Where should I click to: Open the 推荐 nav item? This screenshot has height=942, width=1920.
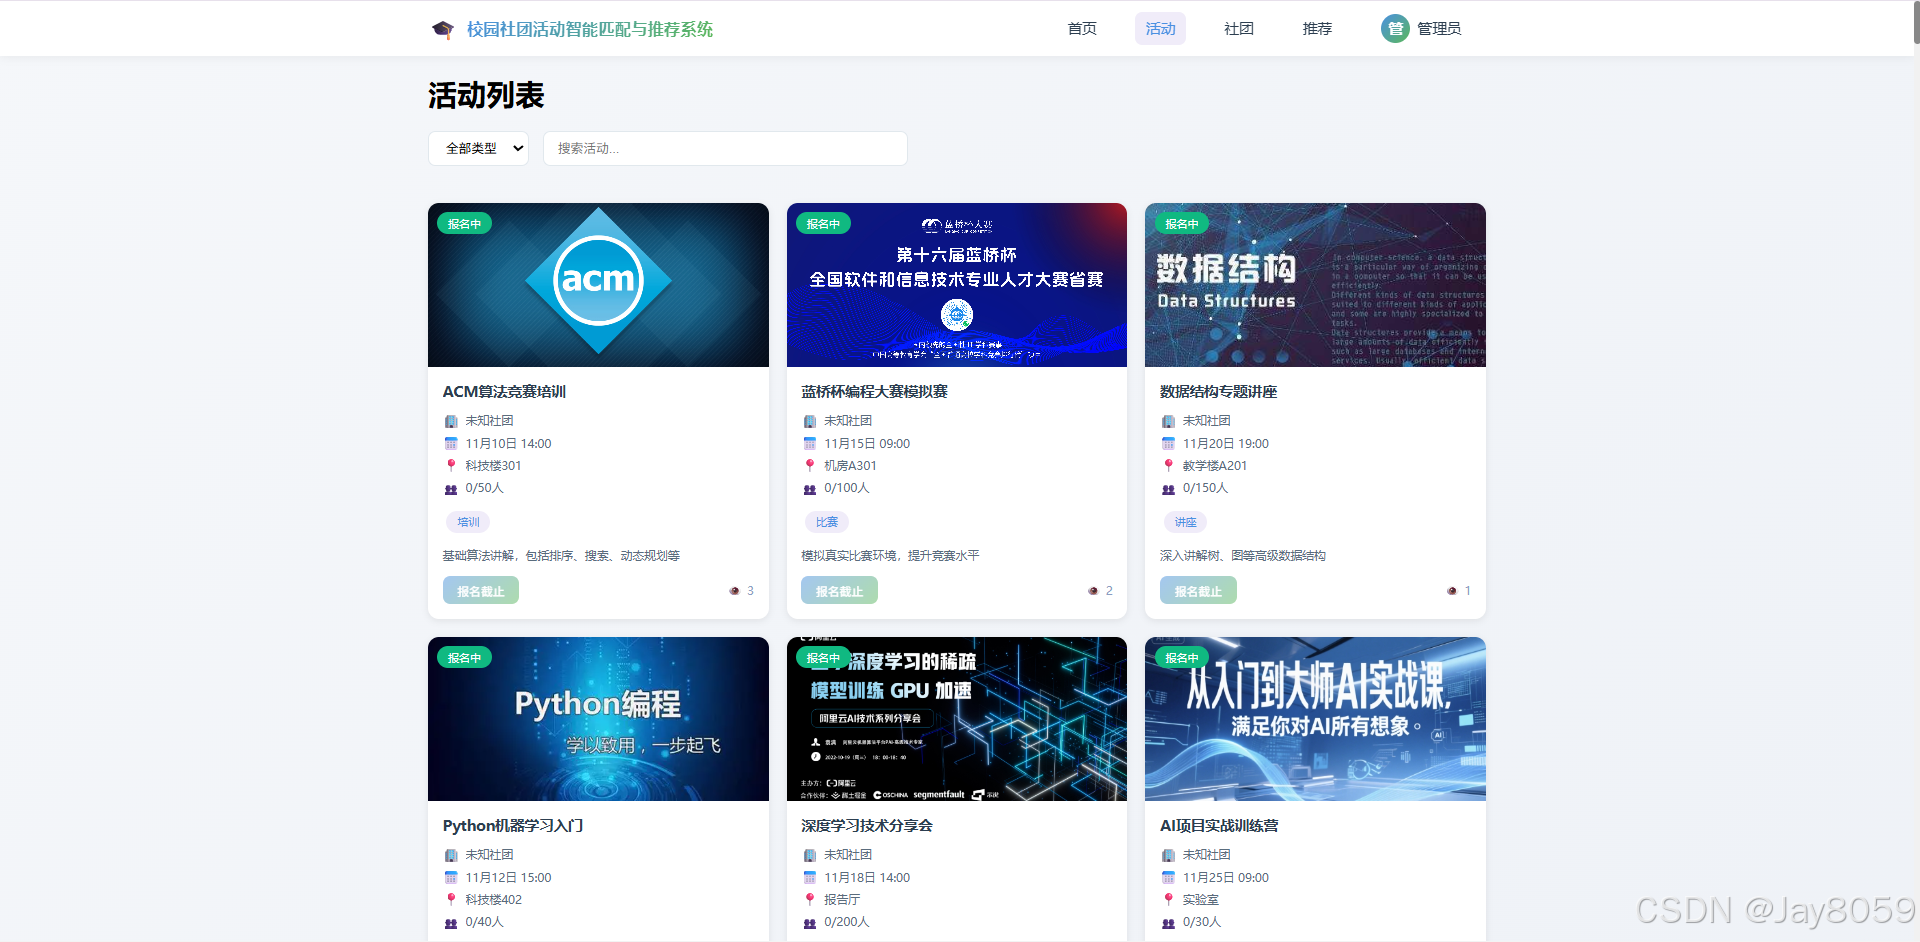click(x=1317, y=29)
